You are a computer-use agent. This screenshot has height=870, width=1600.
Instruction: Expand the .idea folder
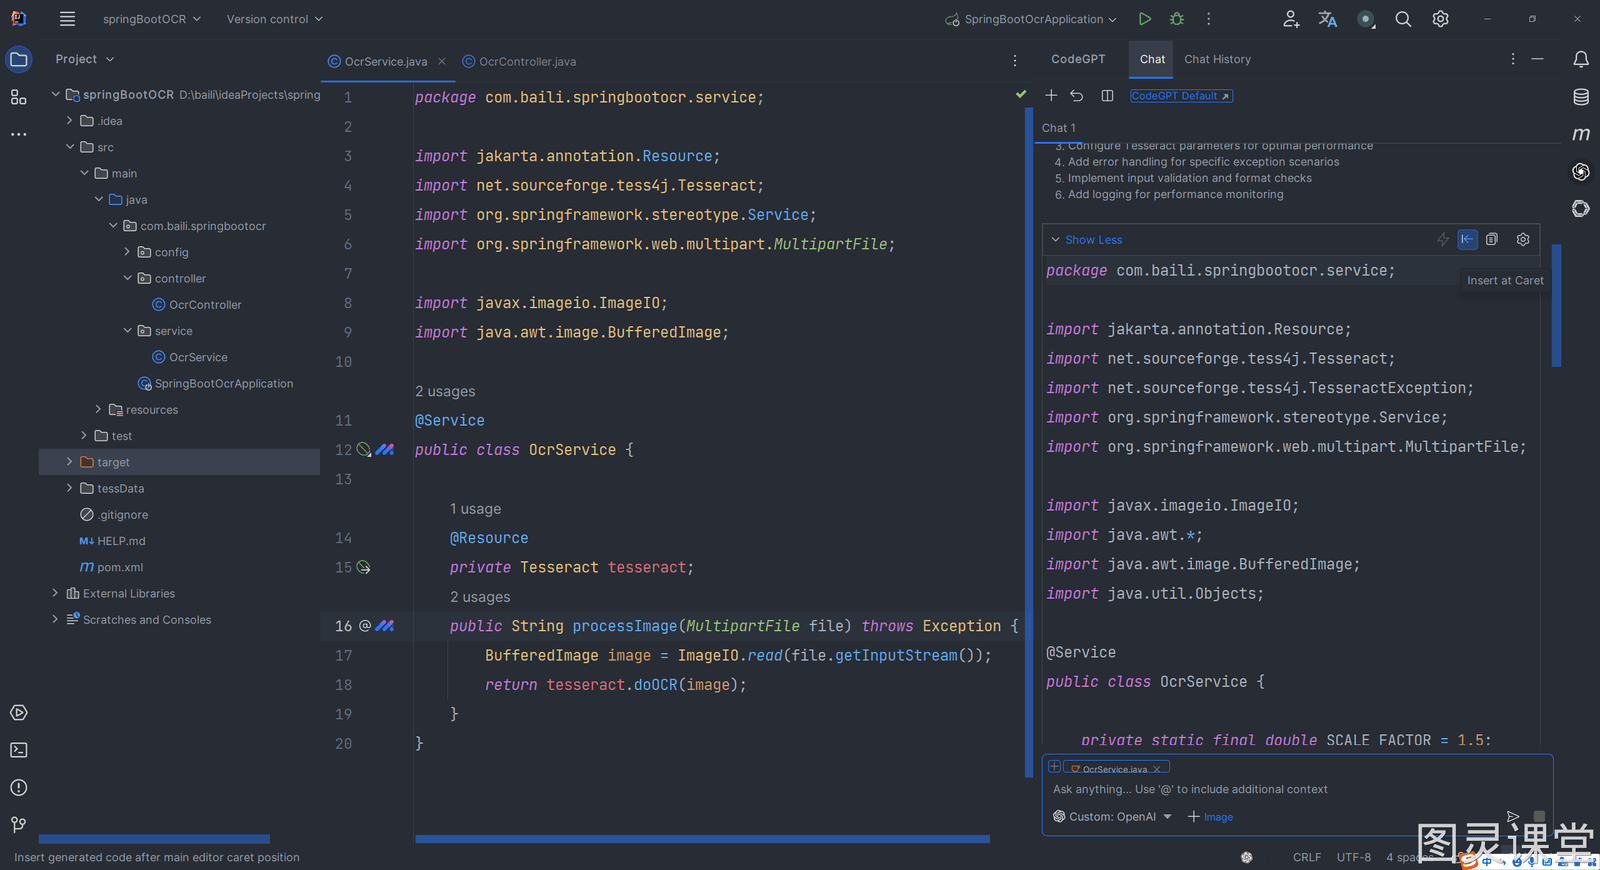69,121
